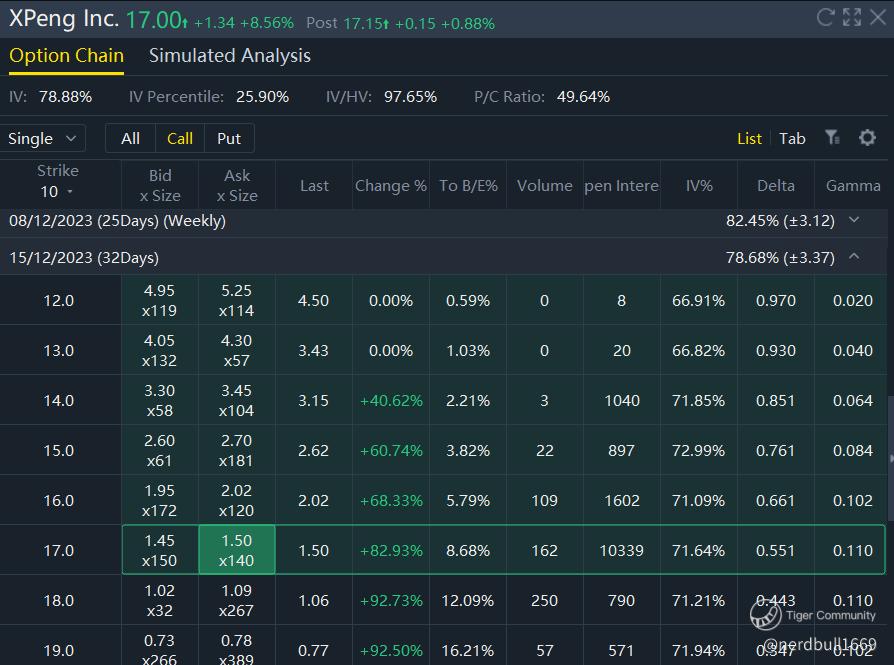Switch to the Option Chain tab
Image resolution: width=894 pixels, height=665 pixels.
[66, 55]
